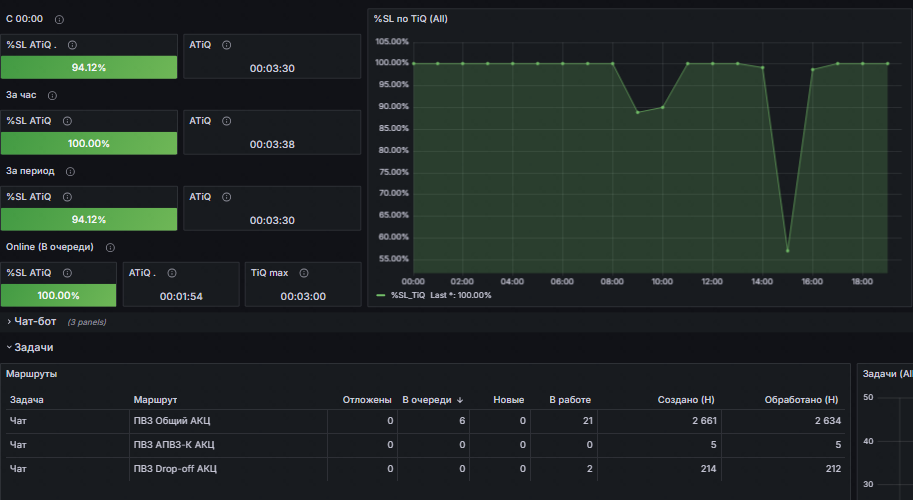
Task: Click the Обработано (Н) column header
Action: coord(801,400)
